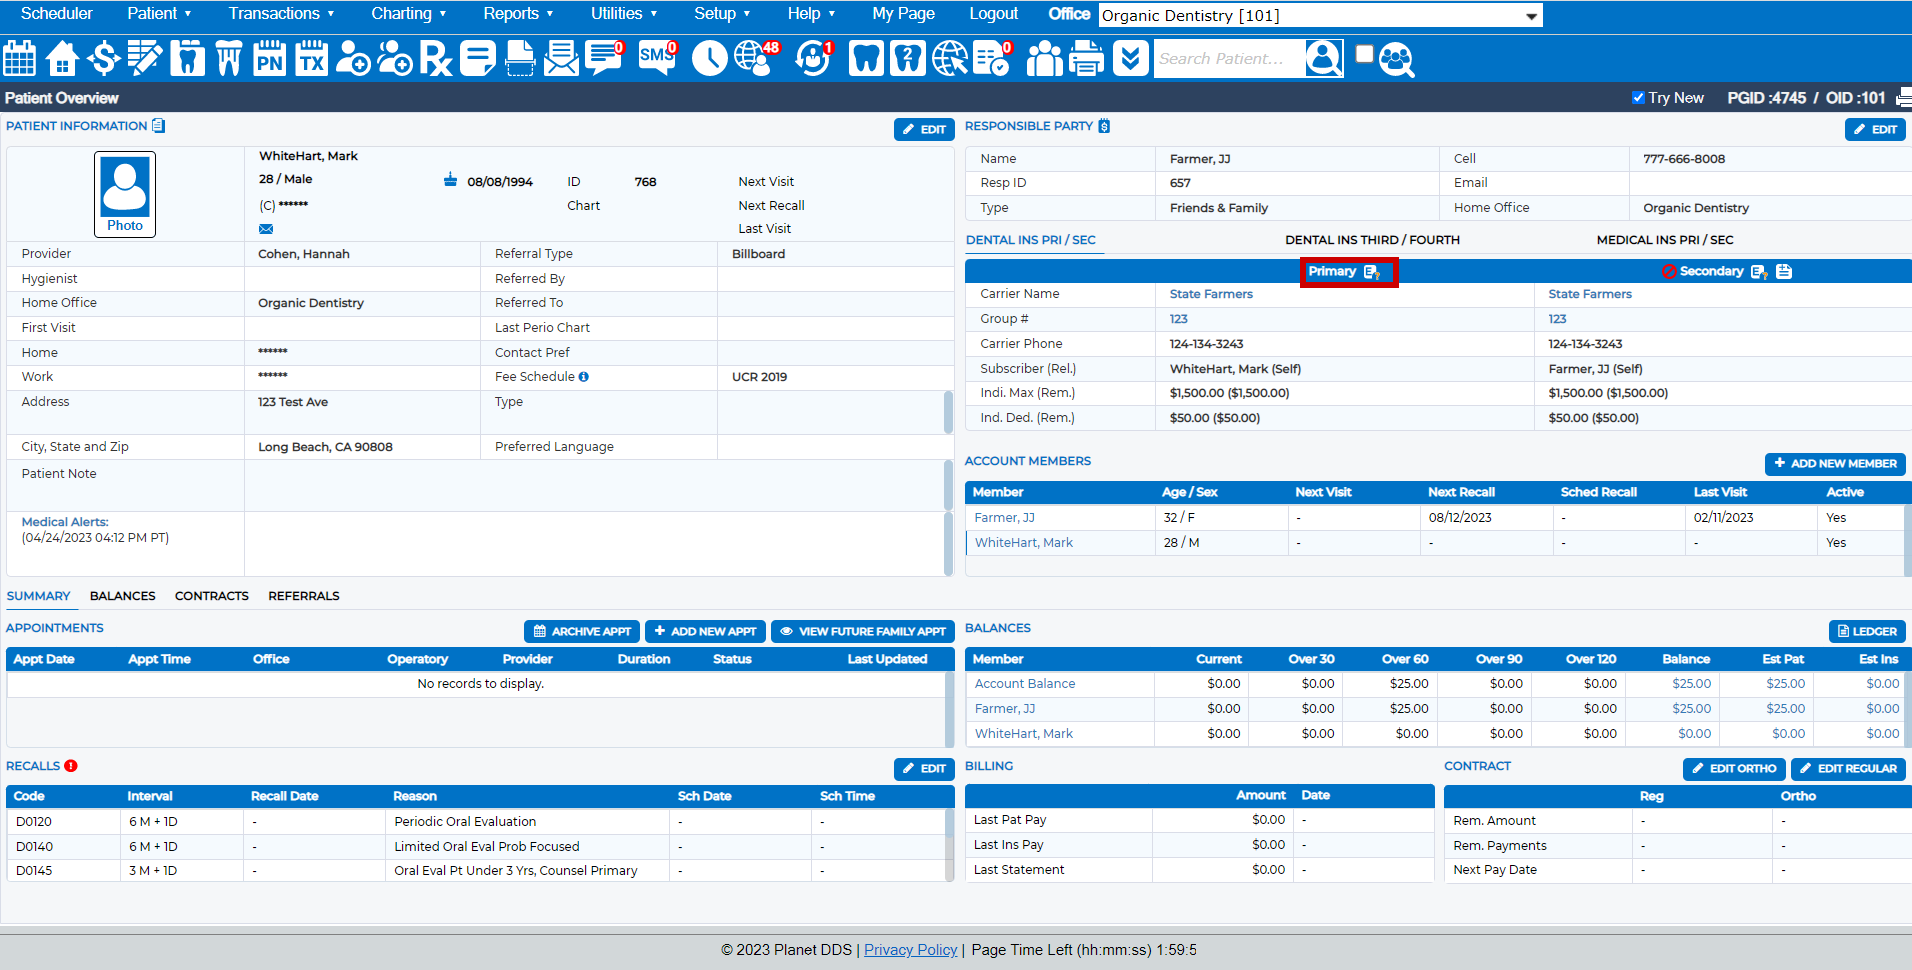Click the family search magnifier icon
The width and height of the screenshot is (1912, 970).
pos(1397,60)
